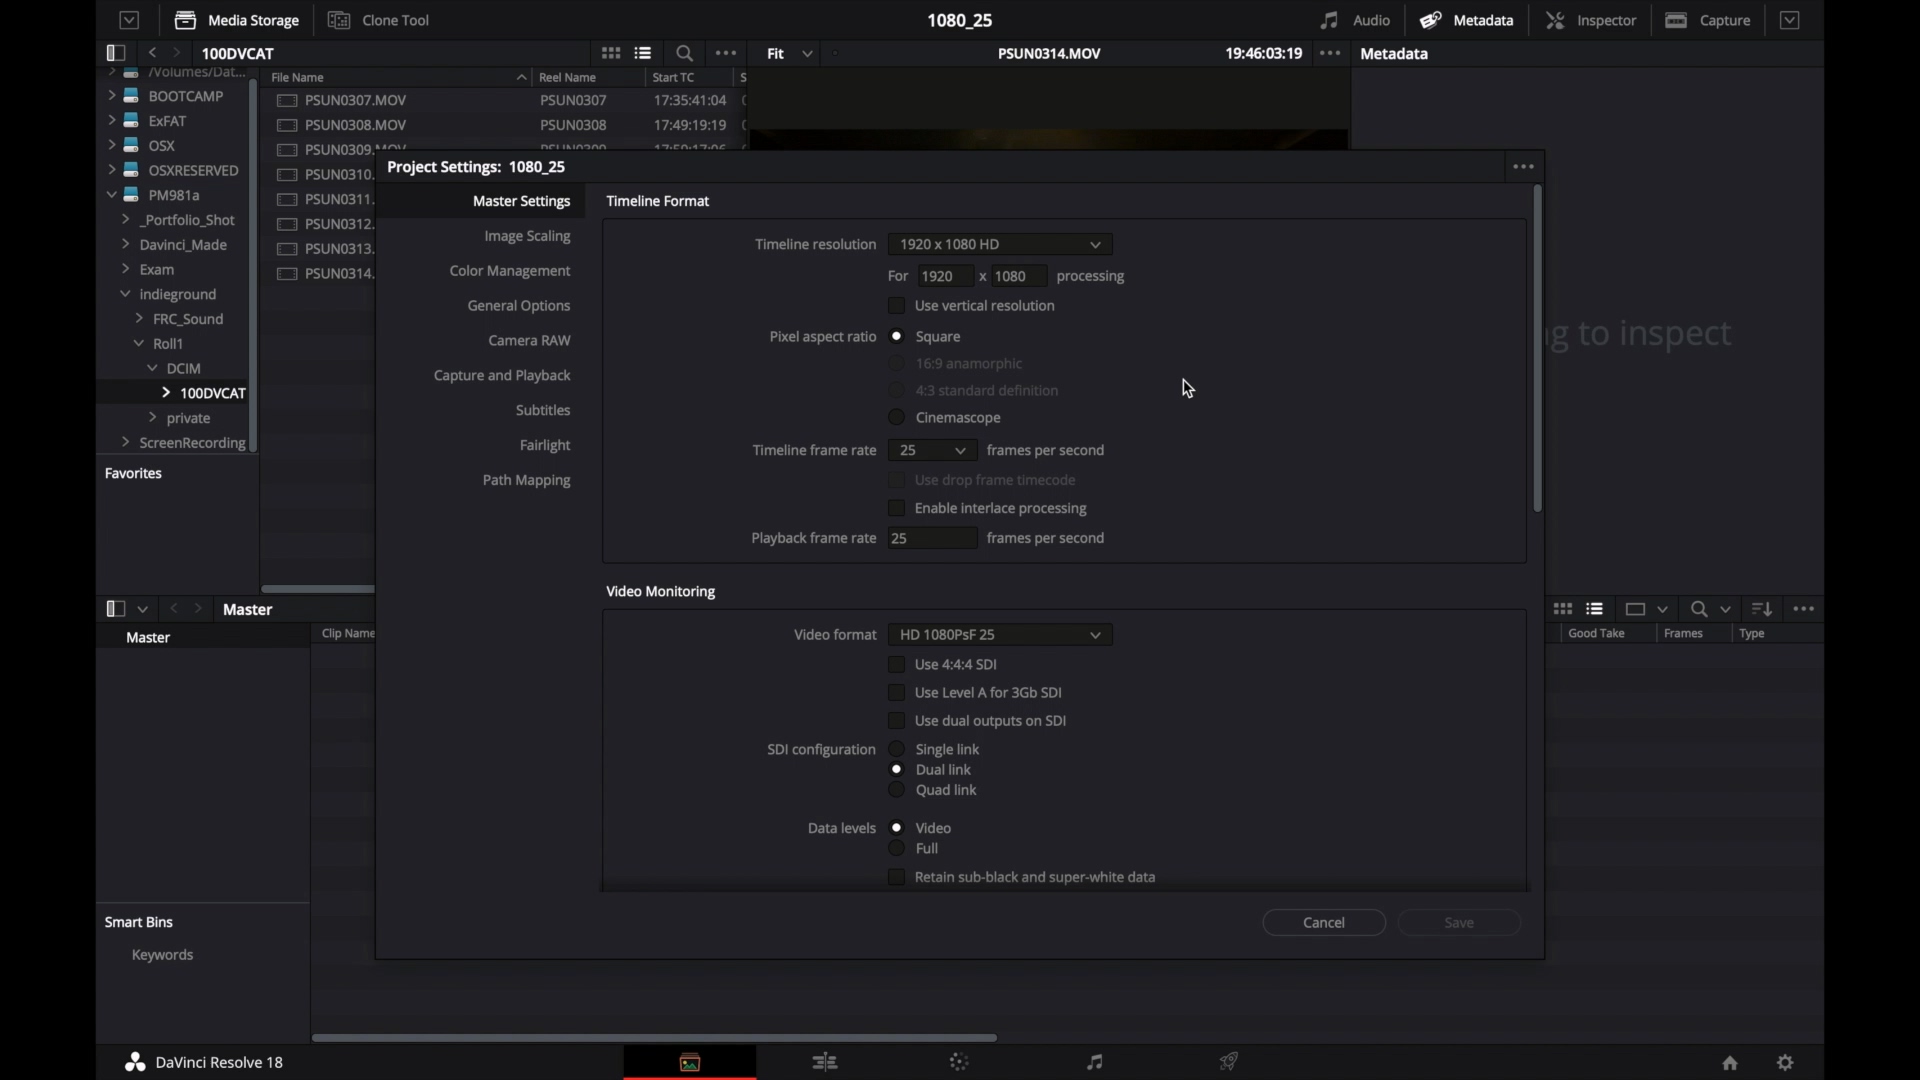The width and height of the screenshot is (1920, 1080).
Task: Select Color Management settings section
Action: click(x=509, y=269)
